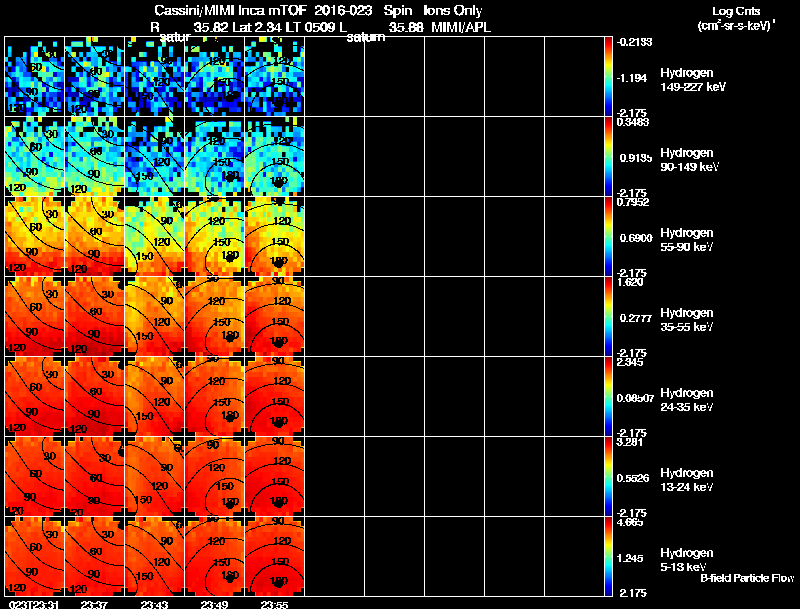Select the 90-149 keV Hydrogen panel at 23:37
The image size is (800, 609).
click(x=94, y=157)
